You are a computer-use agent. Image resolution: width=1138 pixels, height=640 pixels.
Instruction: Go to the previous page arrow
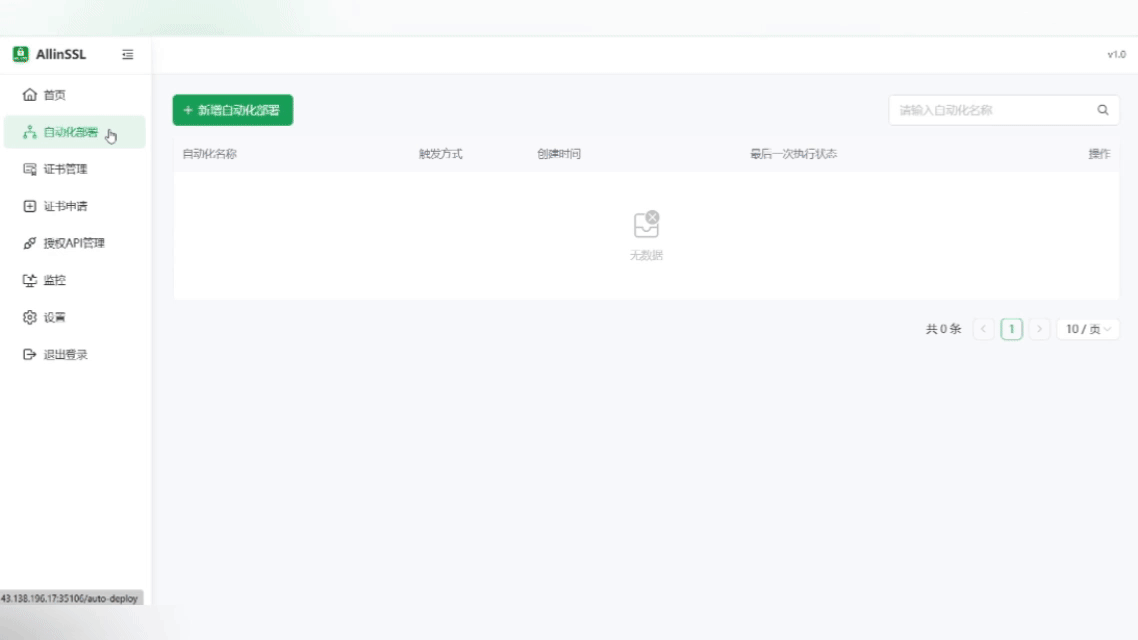click(983, 329)
